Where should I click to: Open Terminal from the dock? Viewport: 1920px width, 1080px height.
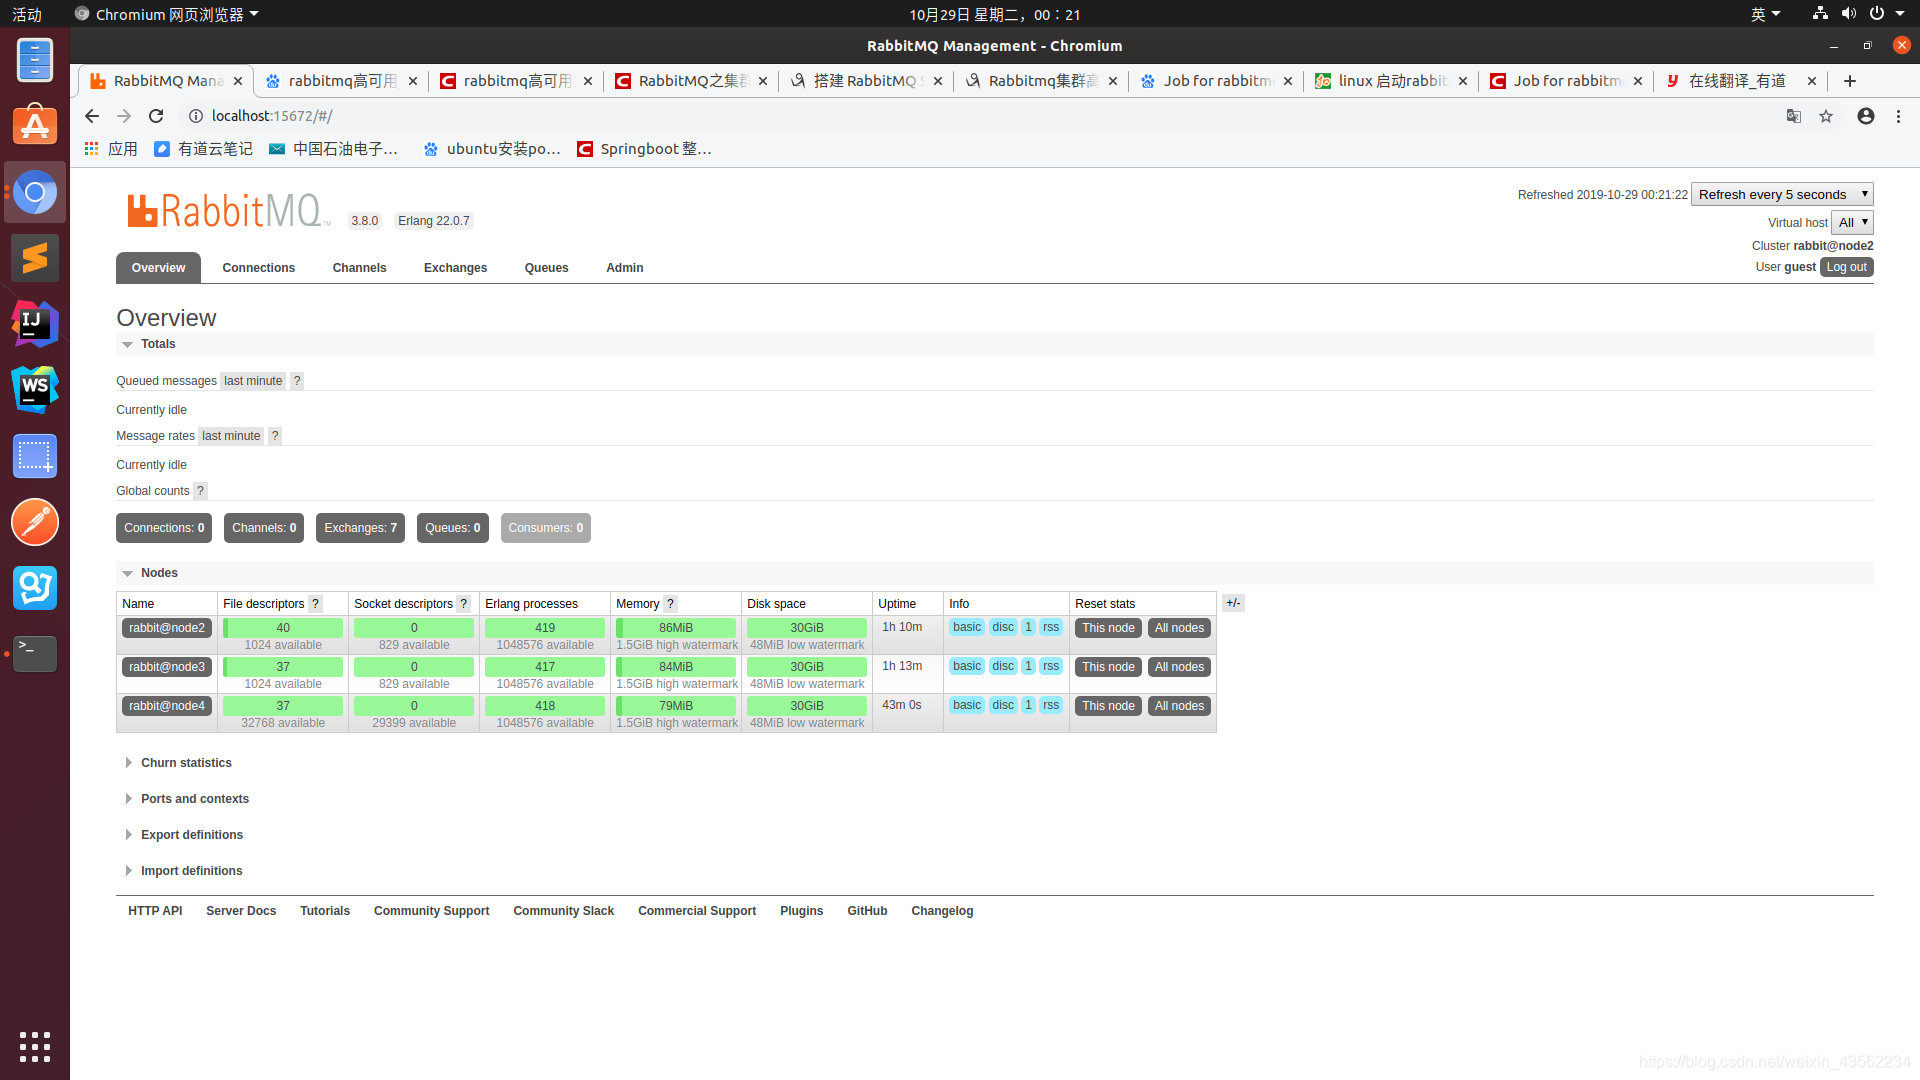point(35,654)
